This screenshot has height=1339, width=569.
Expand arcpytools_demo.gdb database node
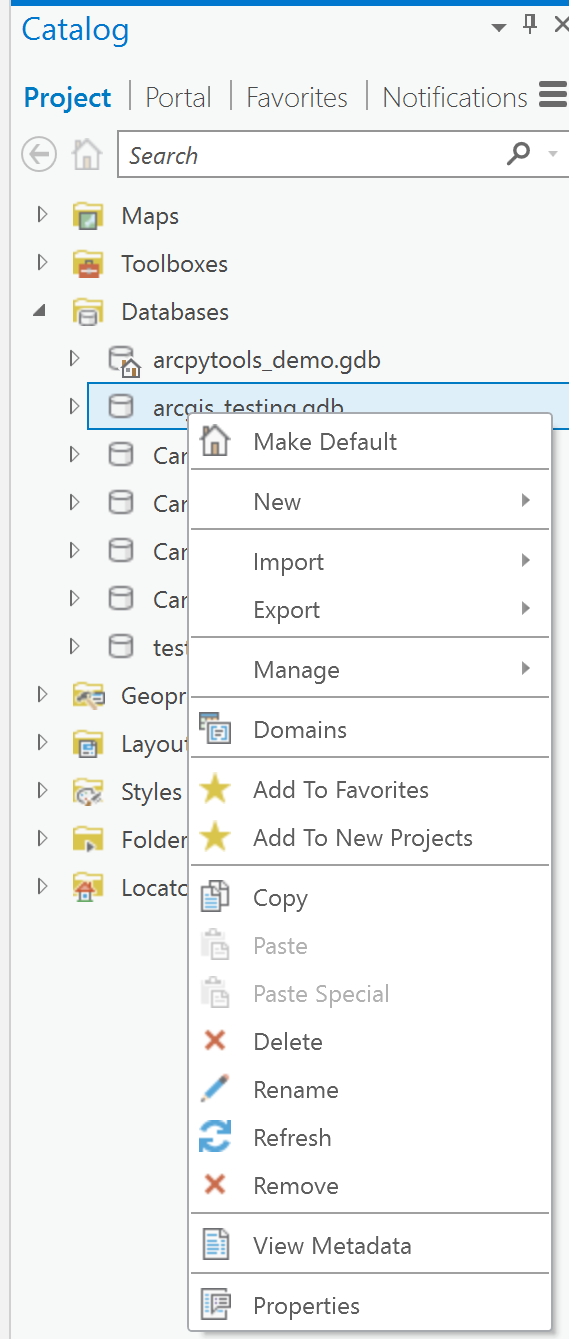click(x=74, y=359)
